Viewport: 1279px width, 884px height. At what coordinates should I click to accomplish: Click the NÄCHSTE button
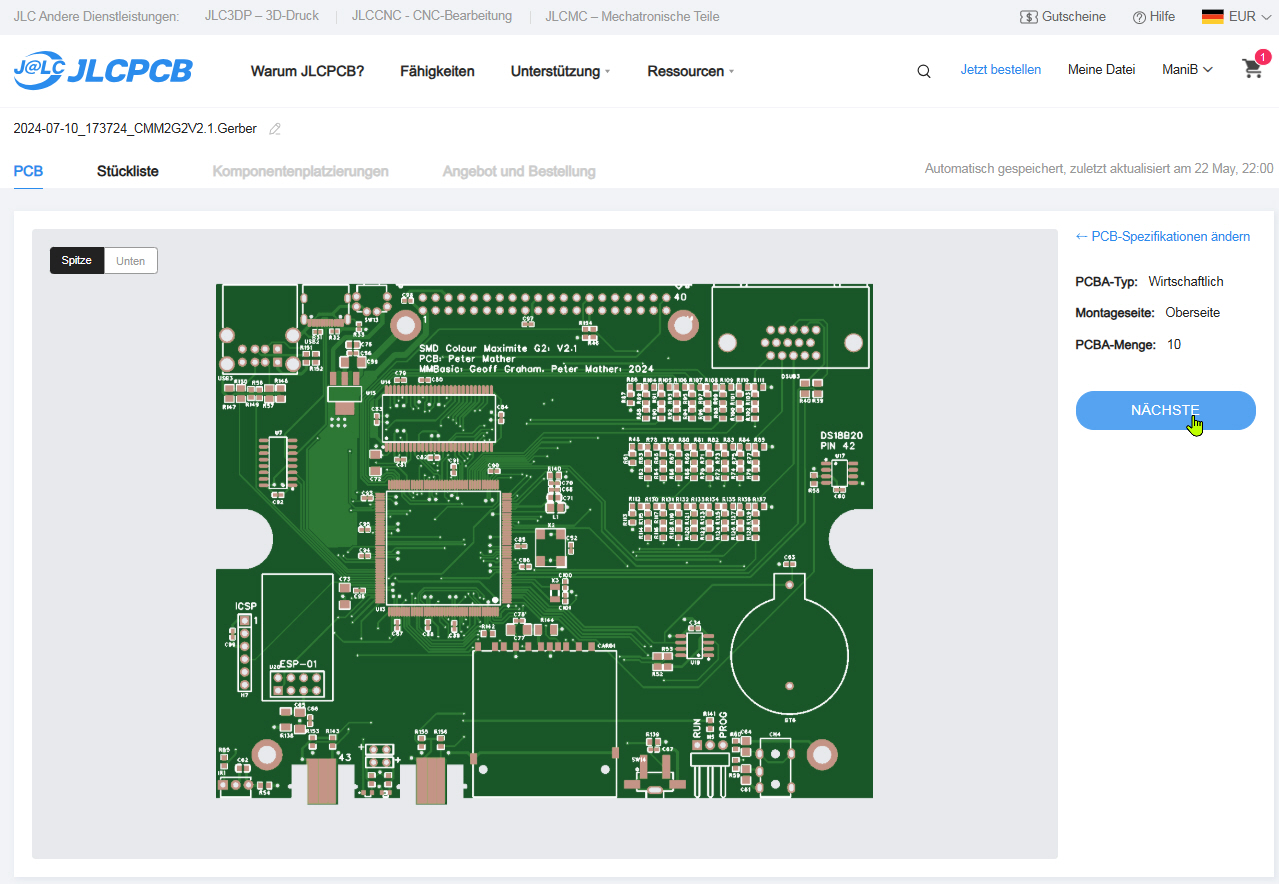point(1165,410)
